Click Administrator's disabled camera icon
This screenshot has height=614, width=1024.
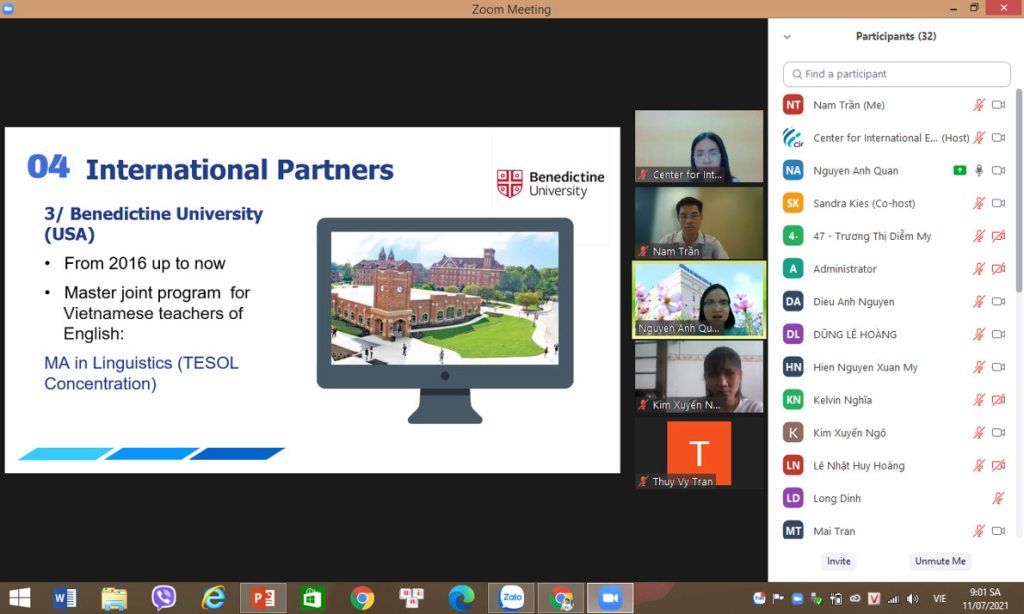(x=998, y=268)
